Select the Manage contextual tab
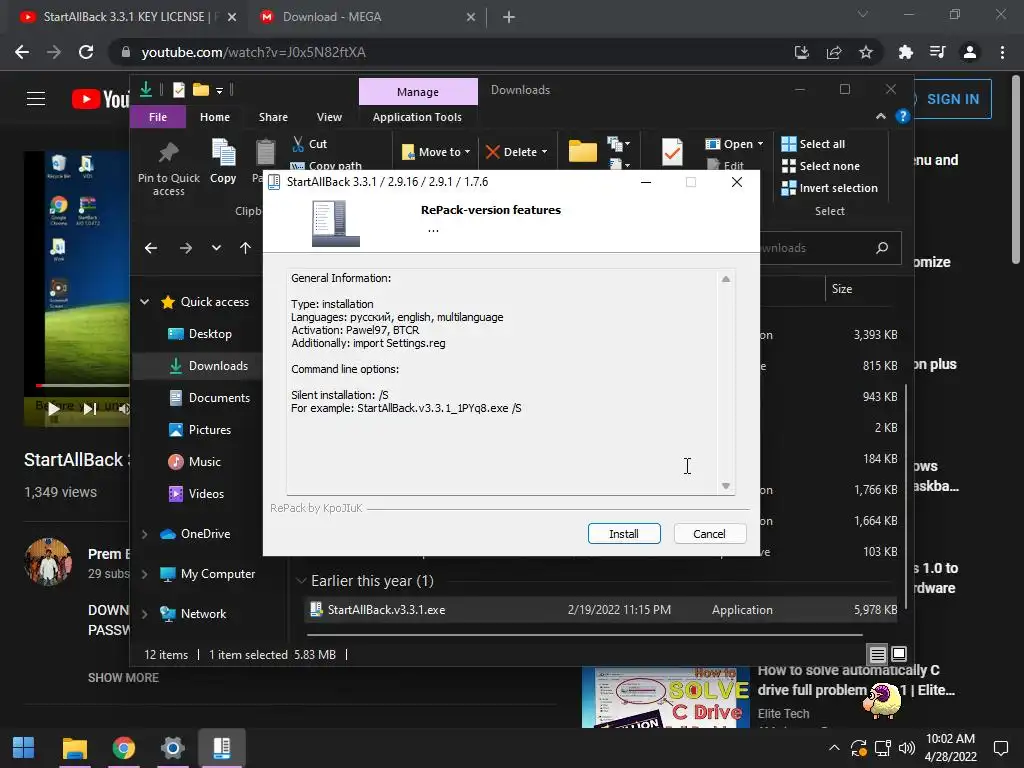Viewport: 1024px width, 768px height. click(x=418, y=92)
